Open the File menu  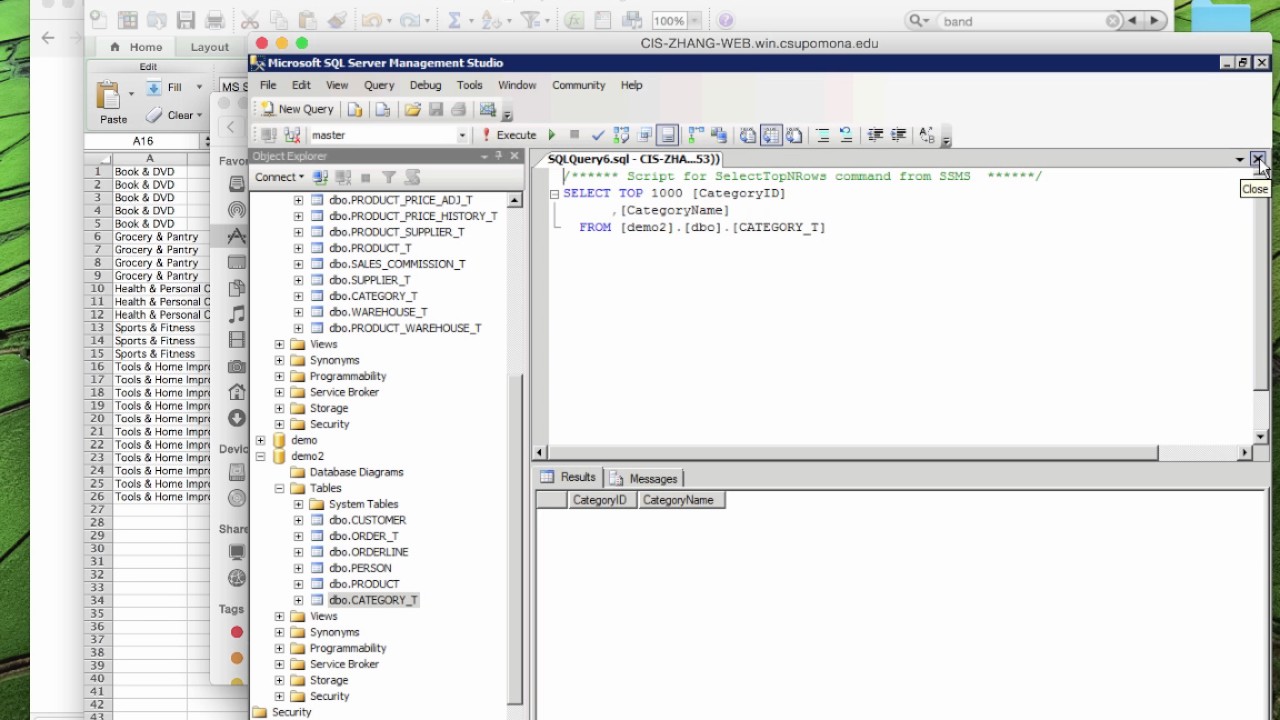[x=268, y=85]
